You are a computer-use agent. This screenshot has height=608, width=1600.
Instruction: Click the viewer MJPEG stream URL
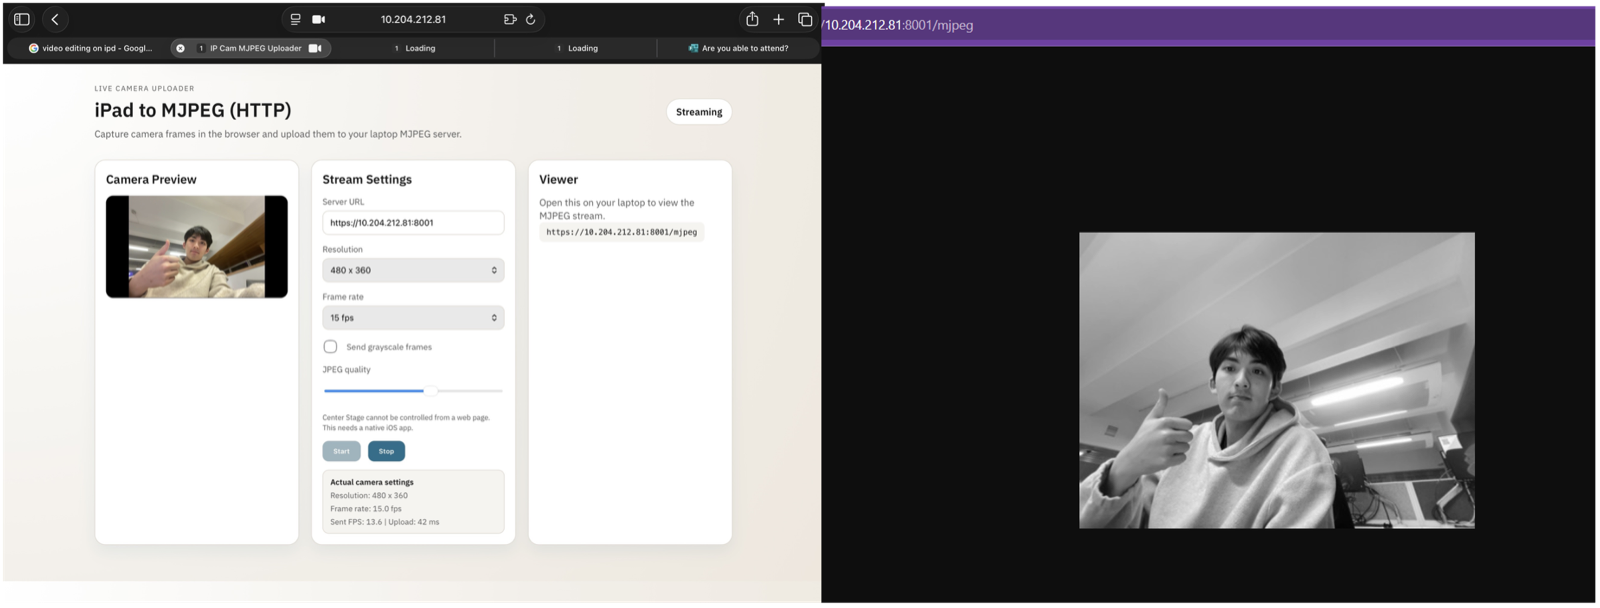(621, 232)
